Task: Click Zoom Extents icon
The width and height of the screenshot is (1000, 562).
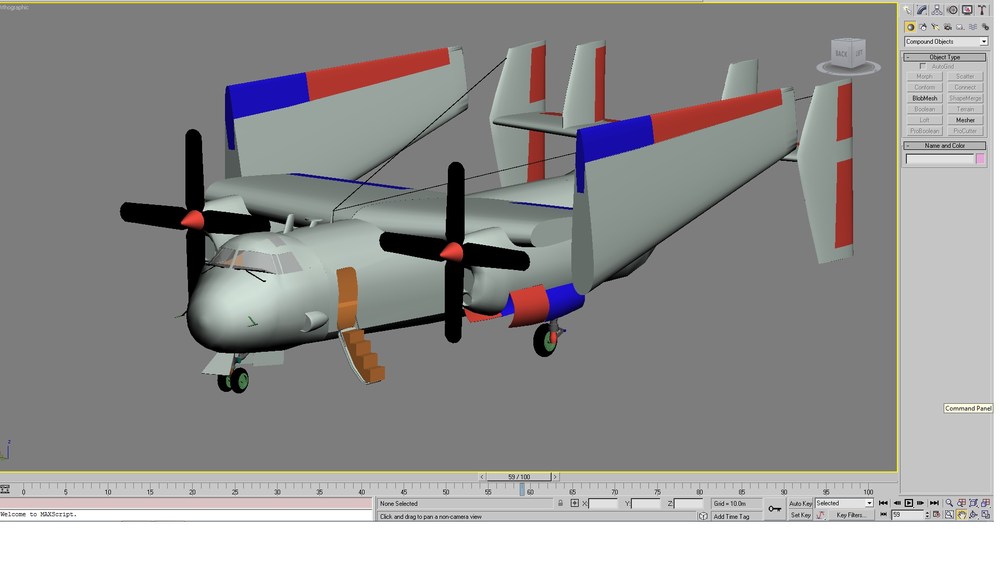Action: click(x=974, y=503)
